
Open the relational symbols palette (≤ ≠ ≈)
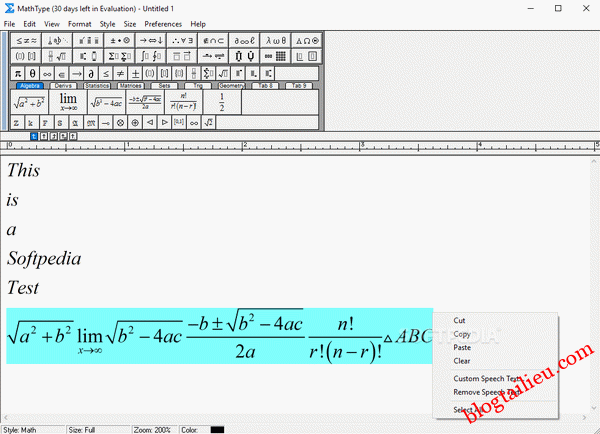point(26,40)
